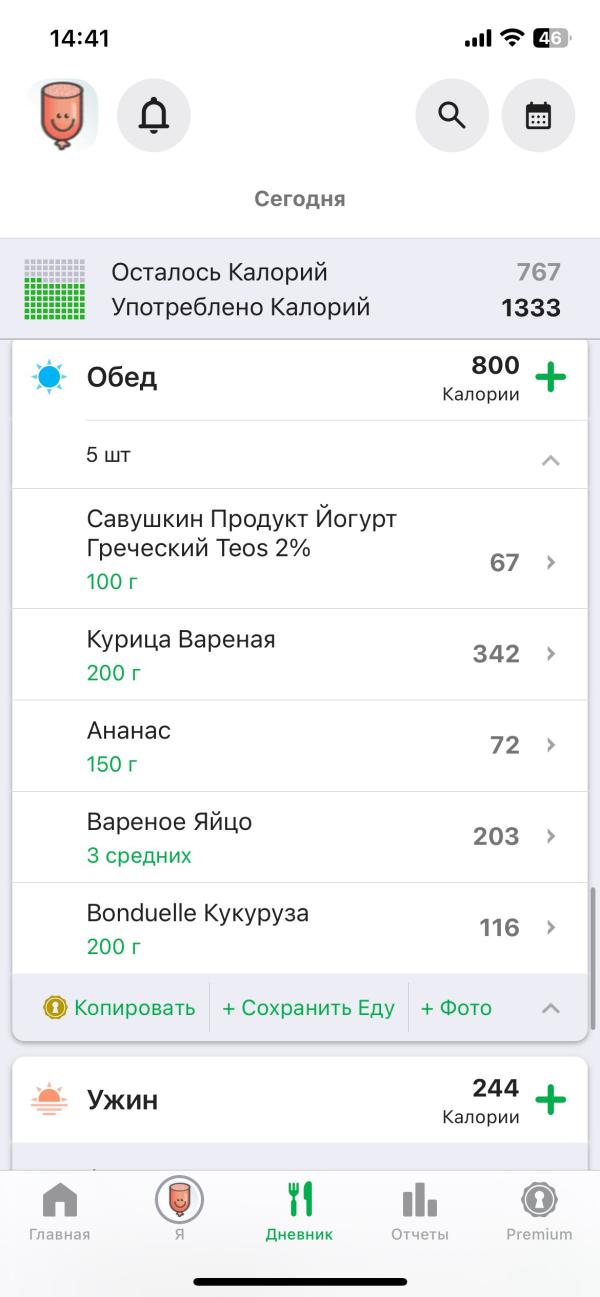Open Курица Вареная entry details

[x=300, y=654]
